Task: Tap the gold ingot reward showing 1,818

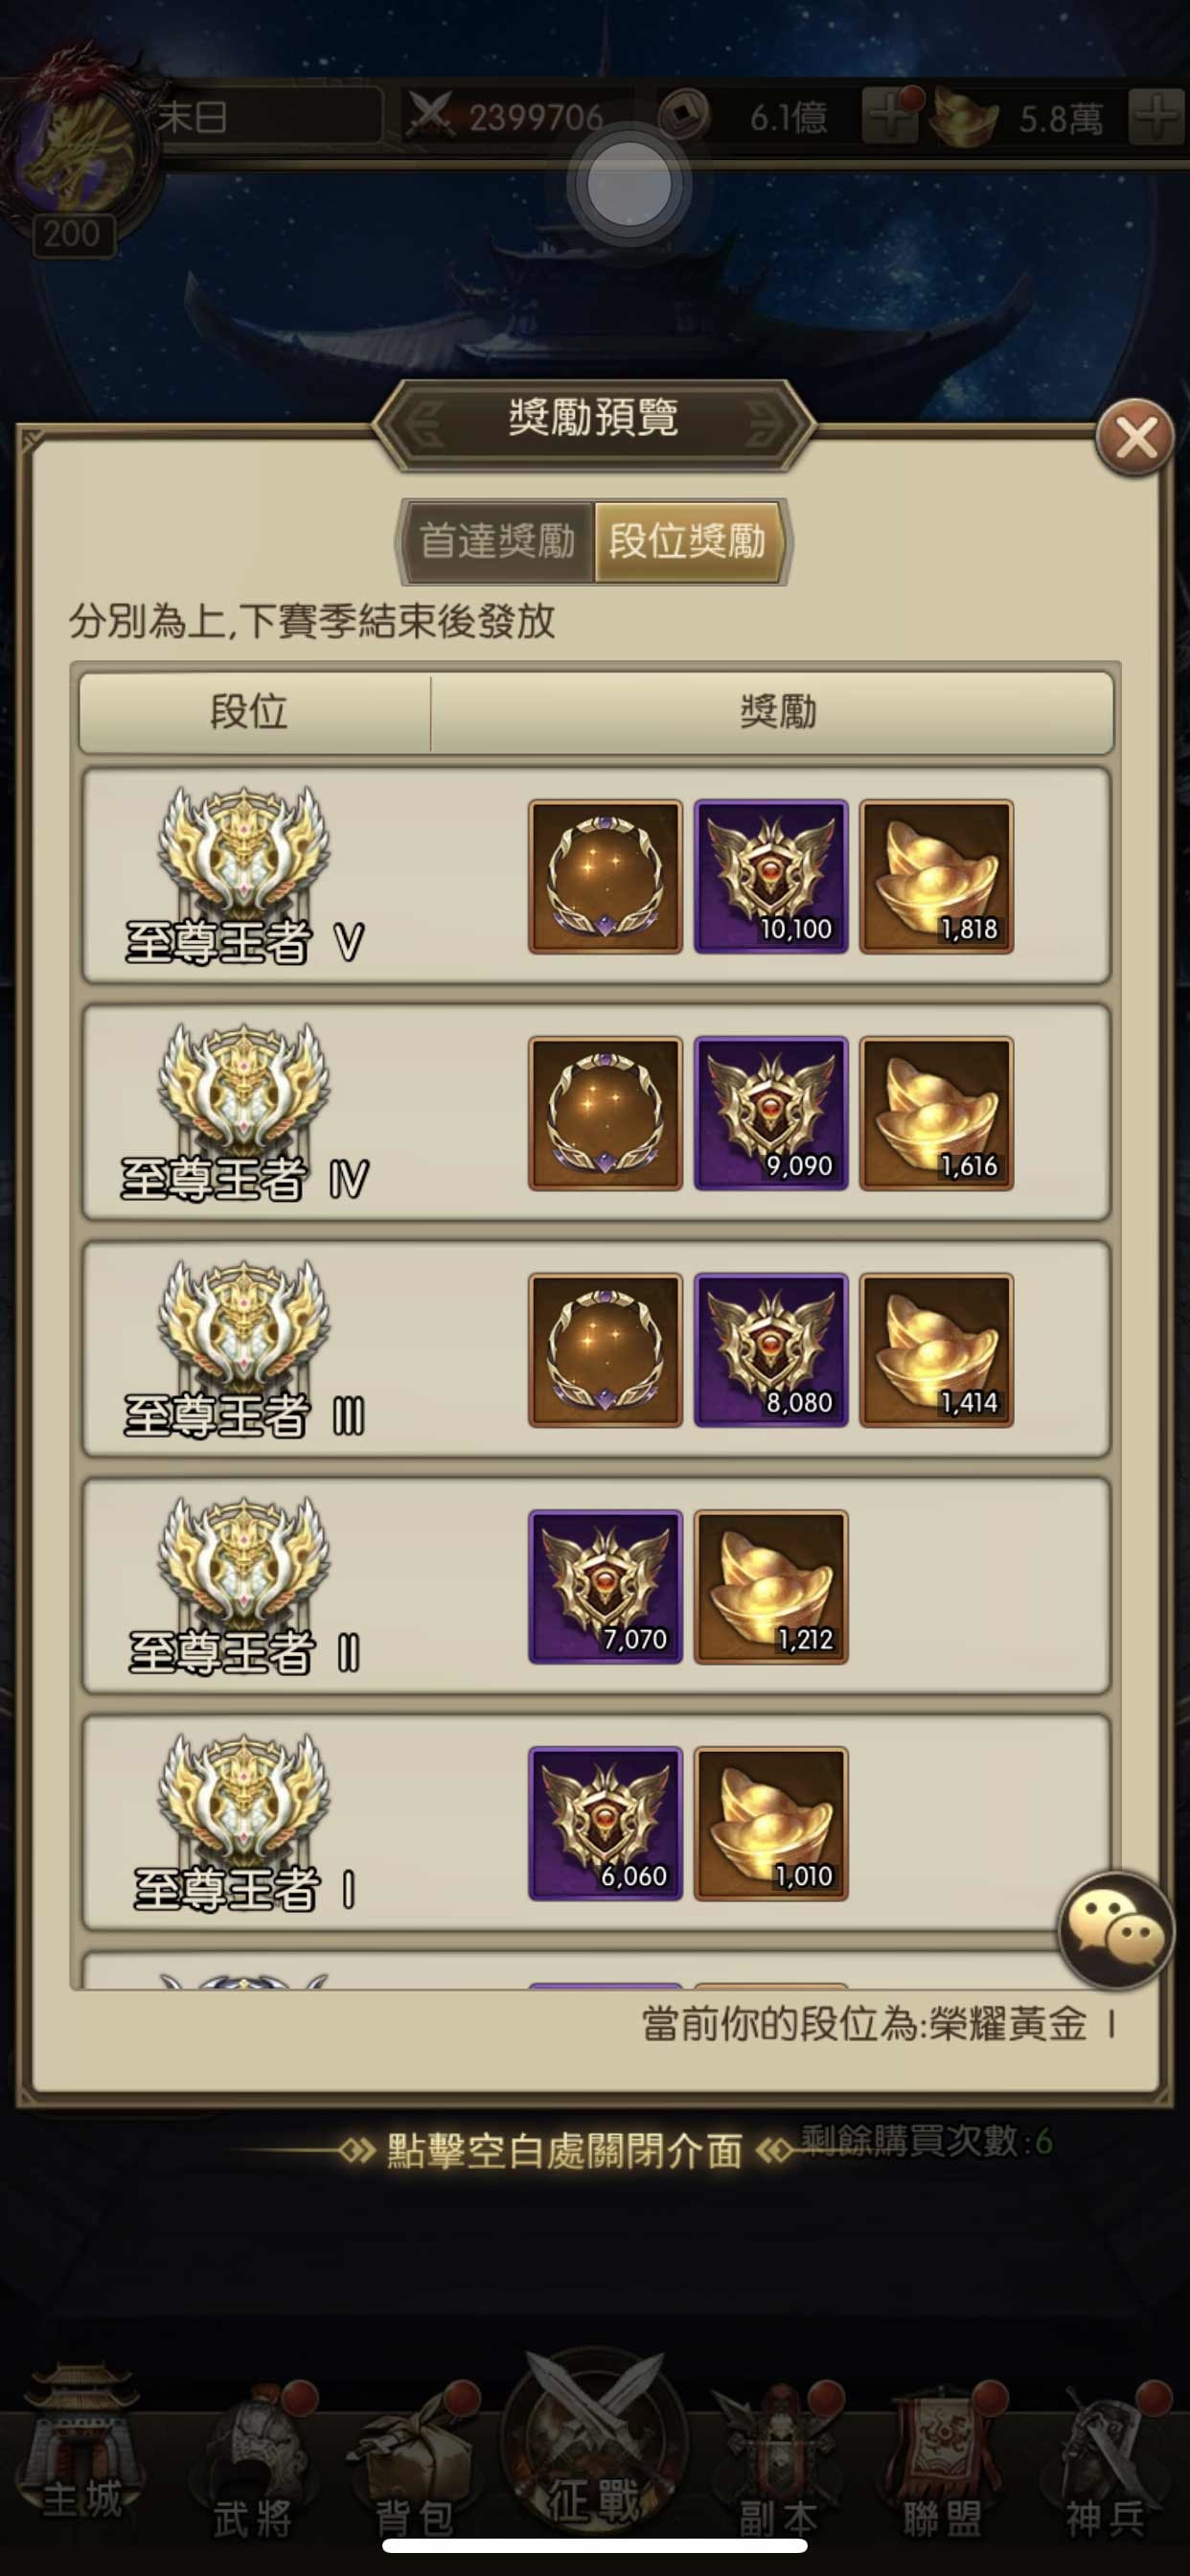Action: [x=937, y=876]
